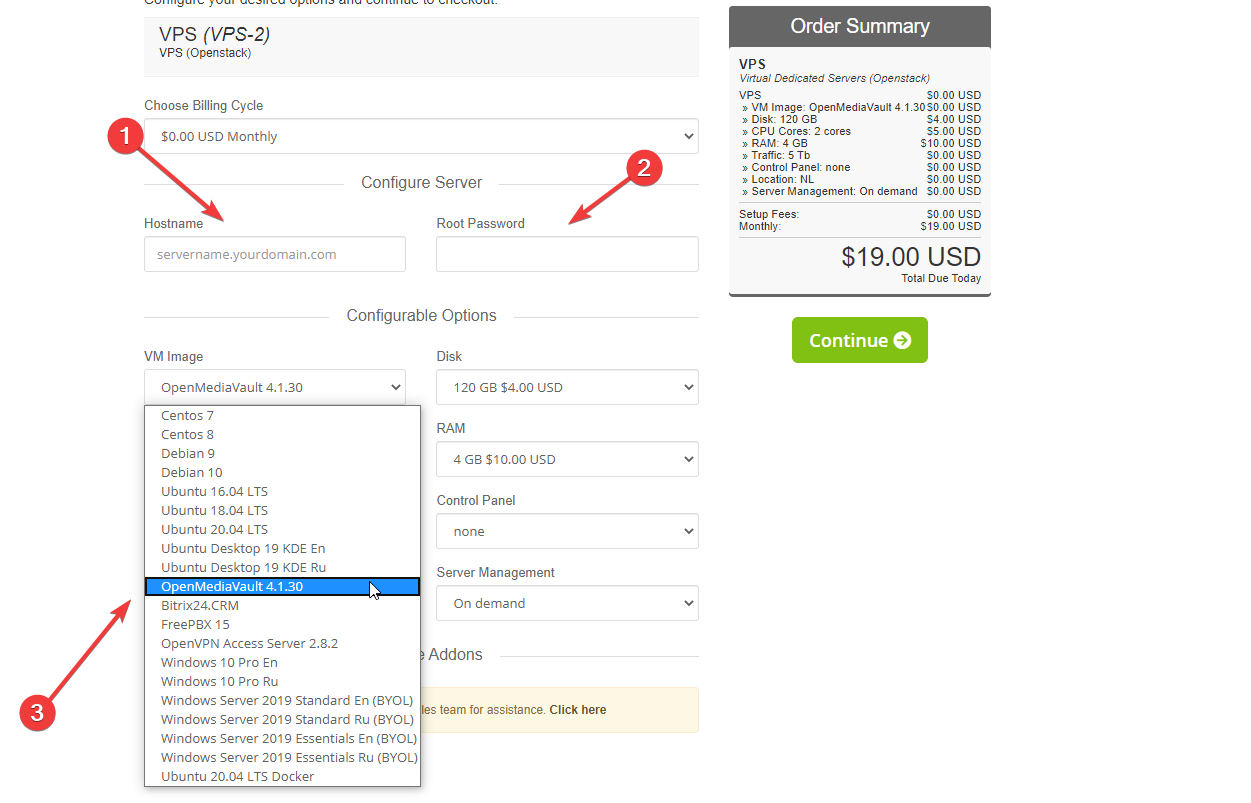Select Windows 10 Pro En option

(219, 663)
